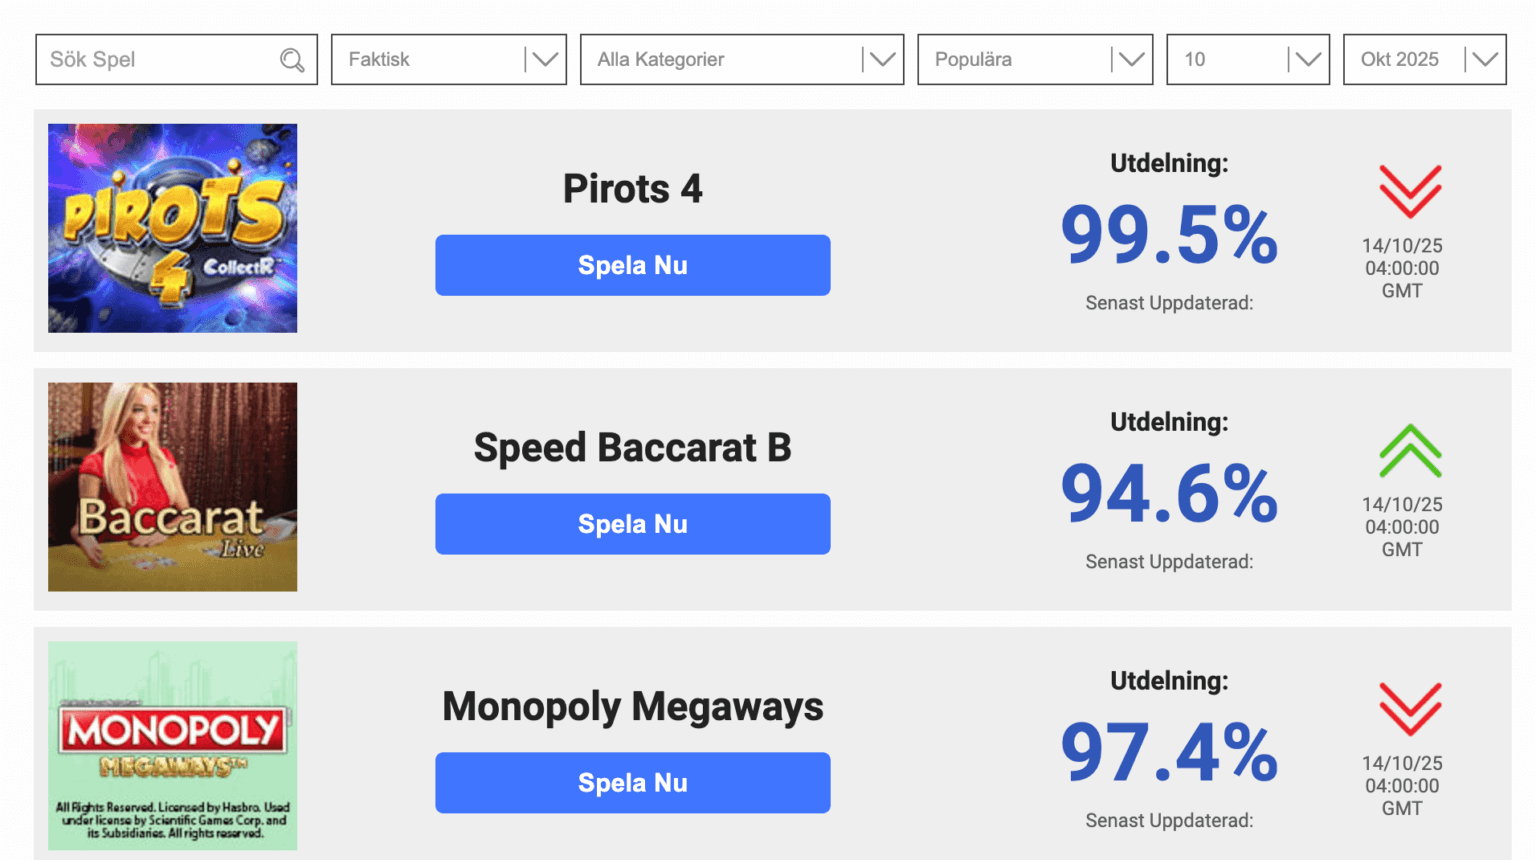Change the results count dropdown showing 10
Image resolution: width=1536 pixels, height=860 pixels.
pos(1247,60)
